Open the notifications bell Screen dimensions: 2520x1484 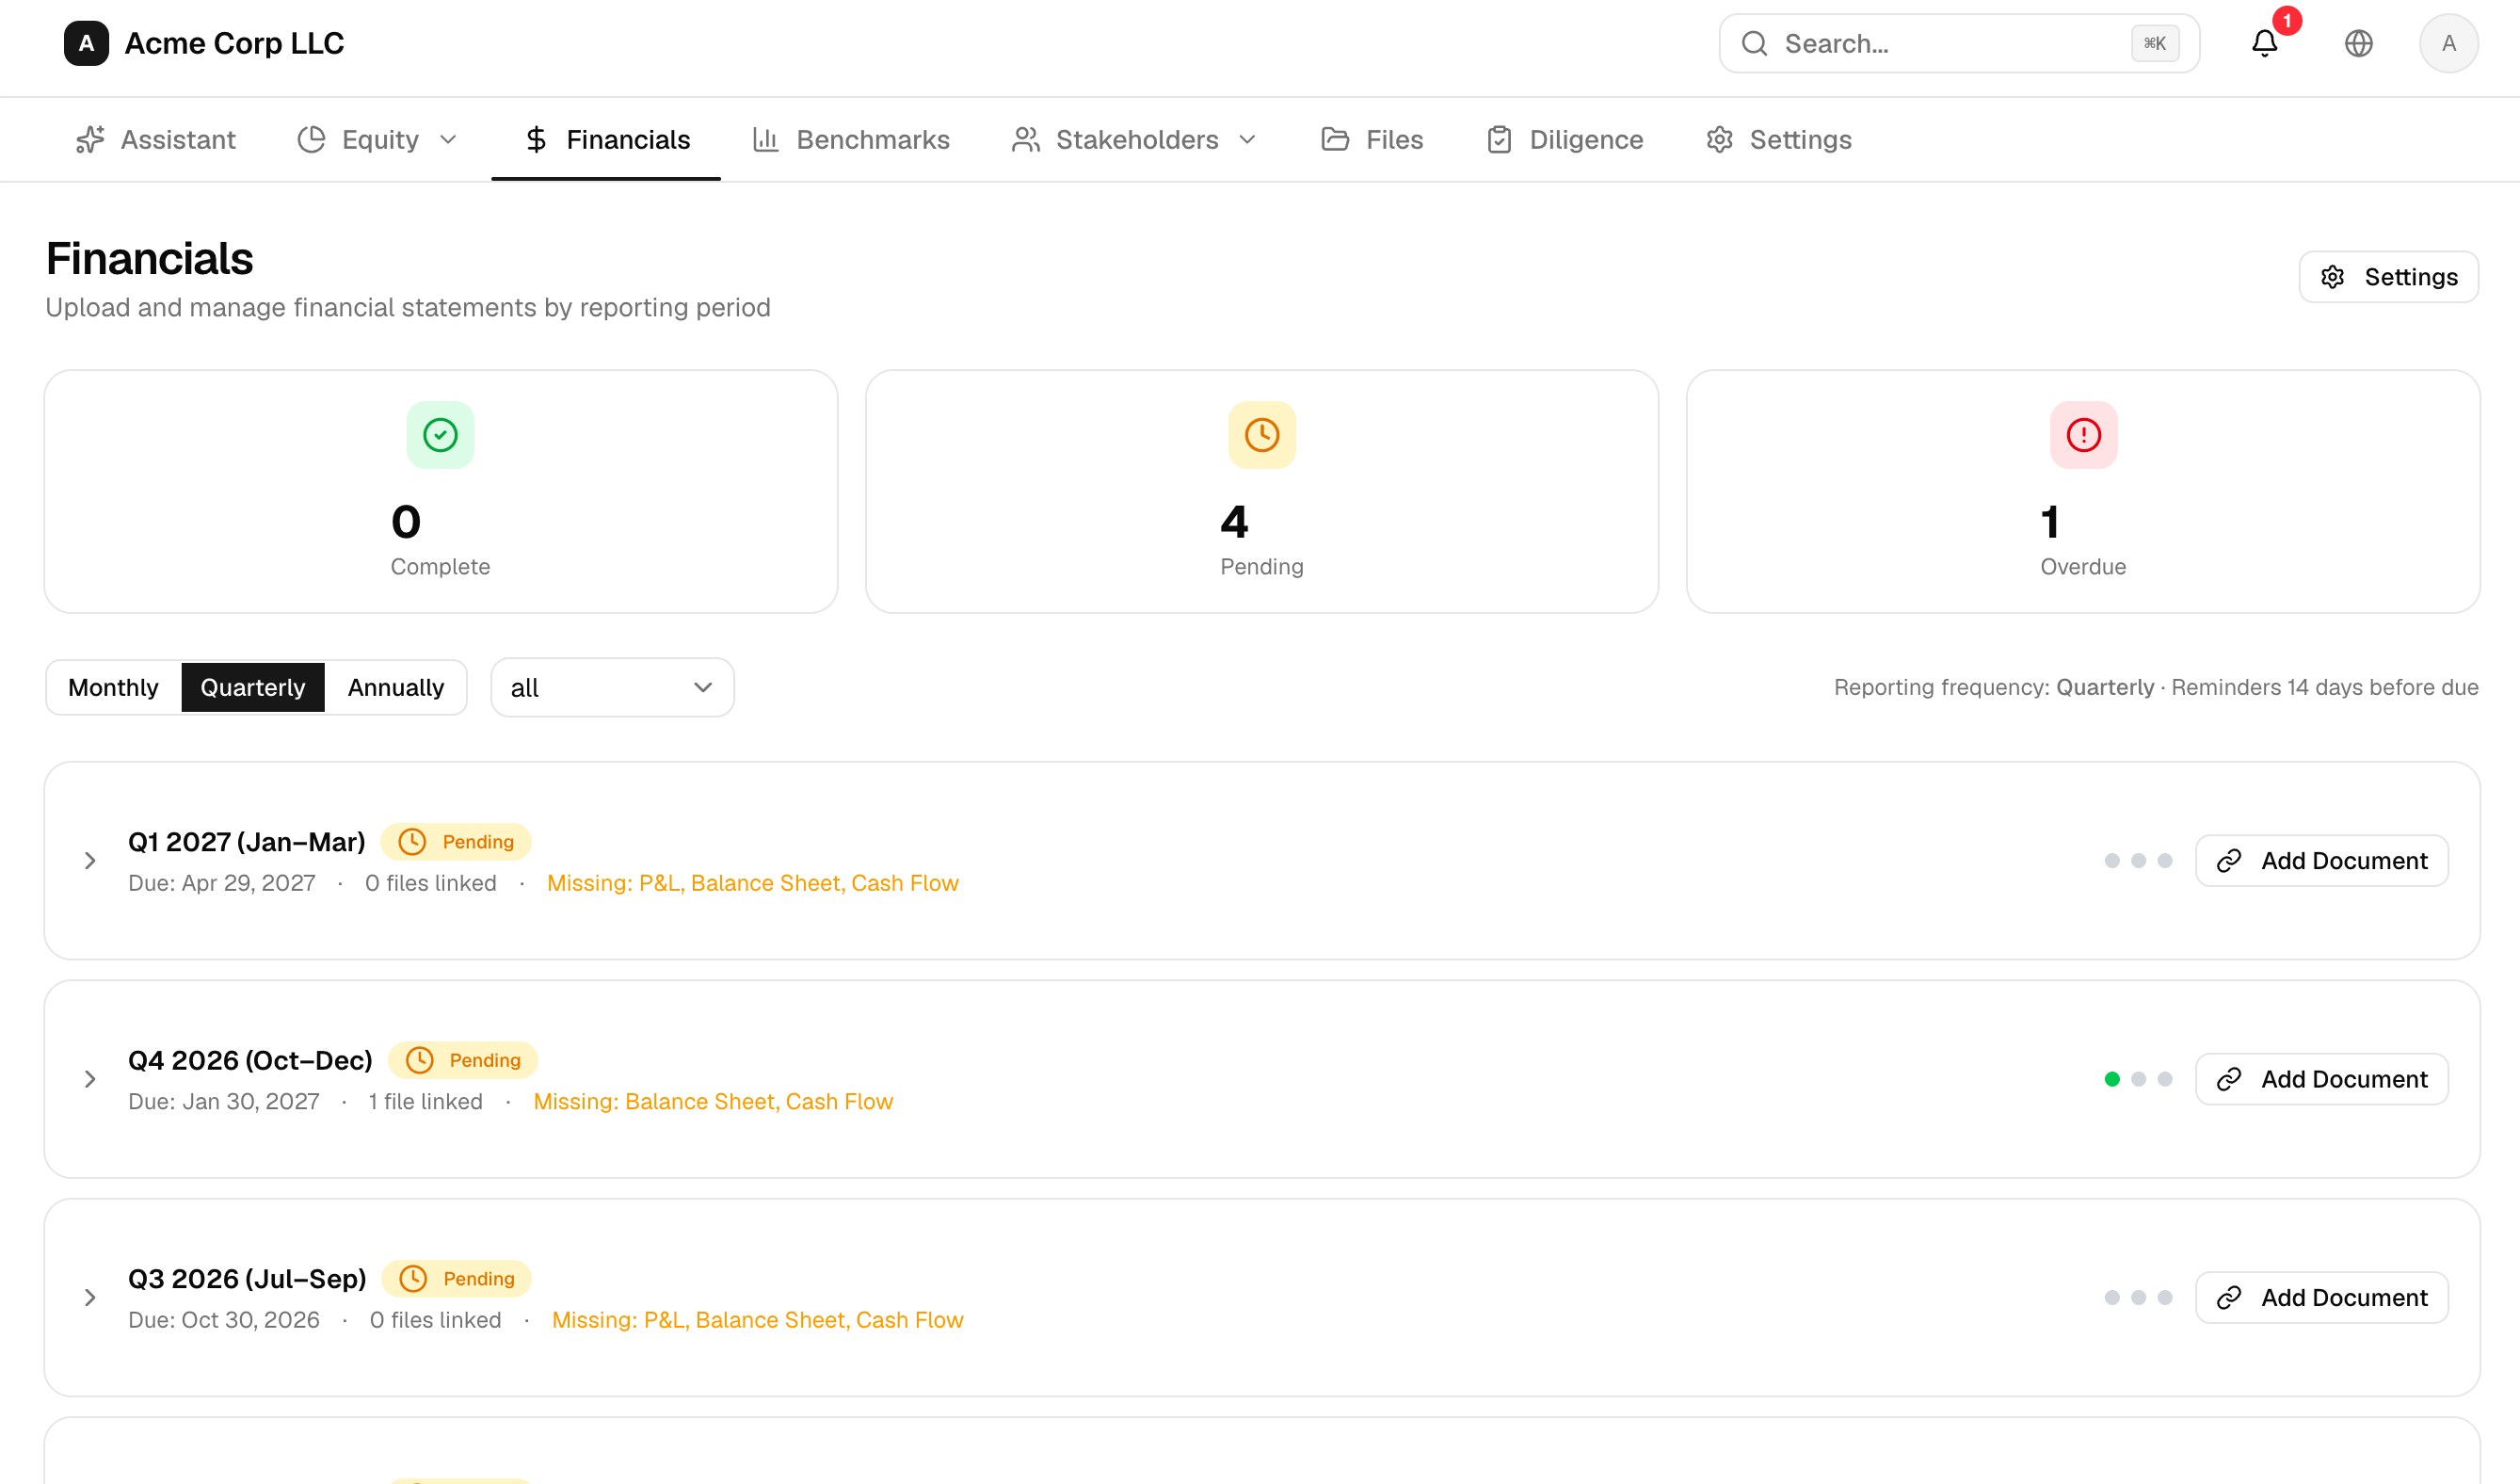pyautogui.click(x=2264, y=43)
